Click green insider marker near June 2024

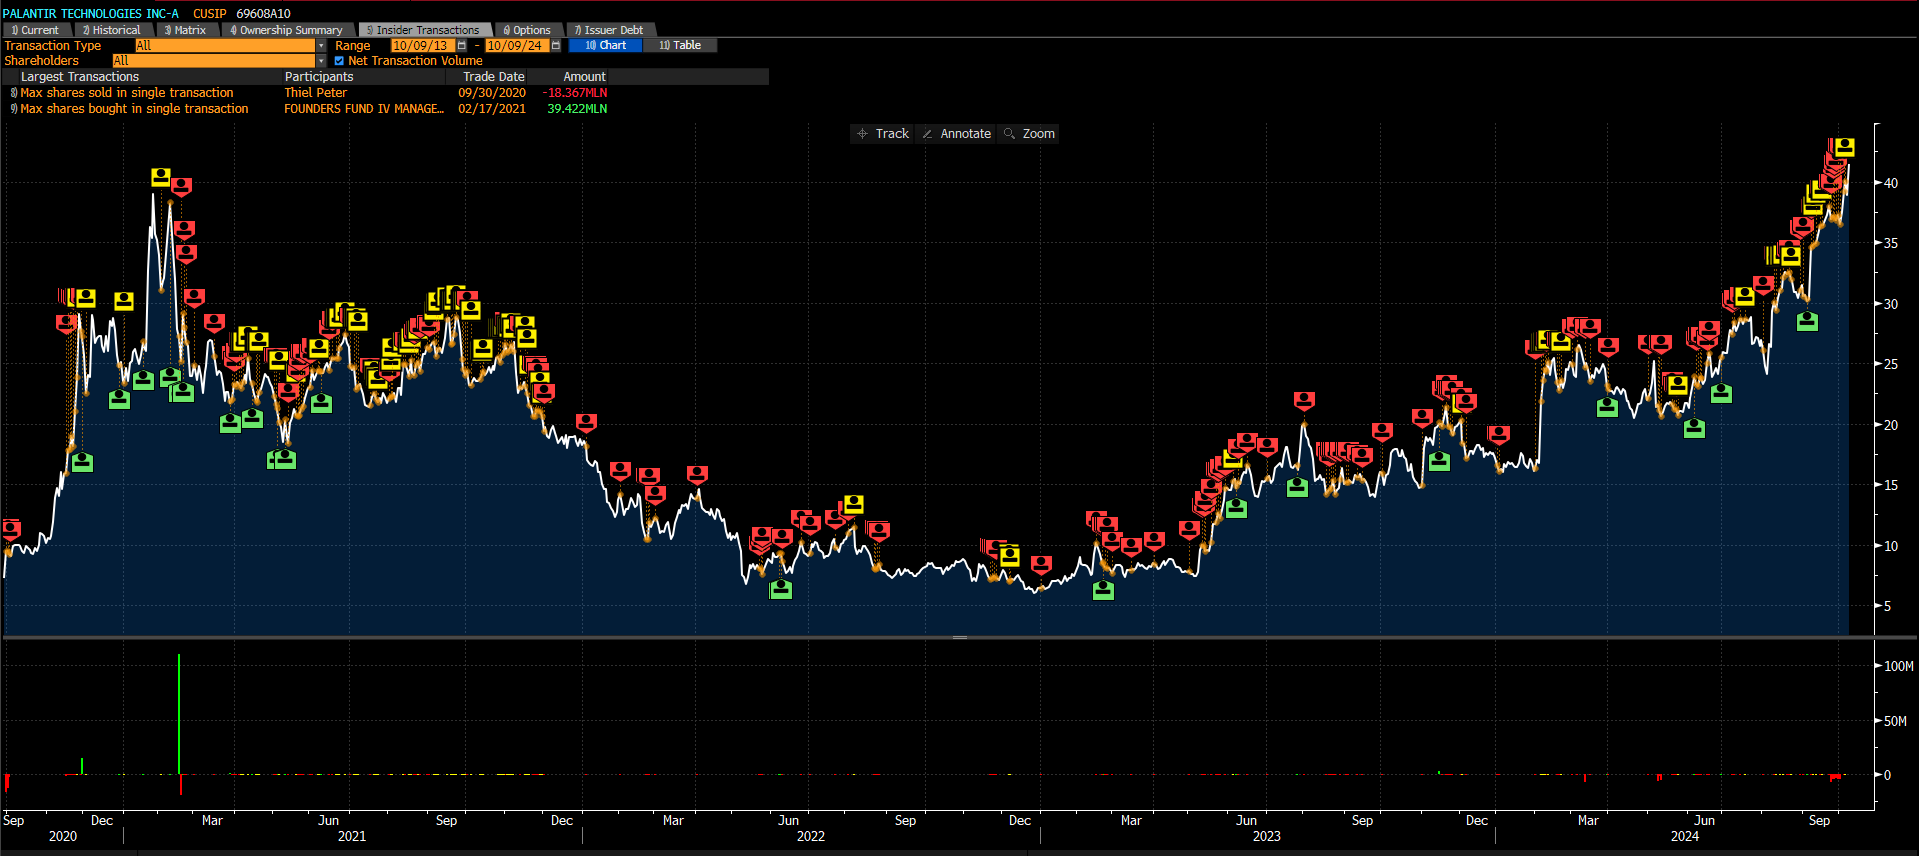click(1721, 393)
